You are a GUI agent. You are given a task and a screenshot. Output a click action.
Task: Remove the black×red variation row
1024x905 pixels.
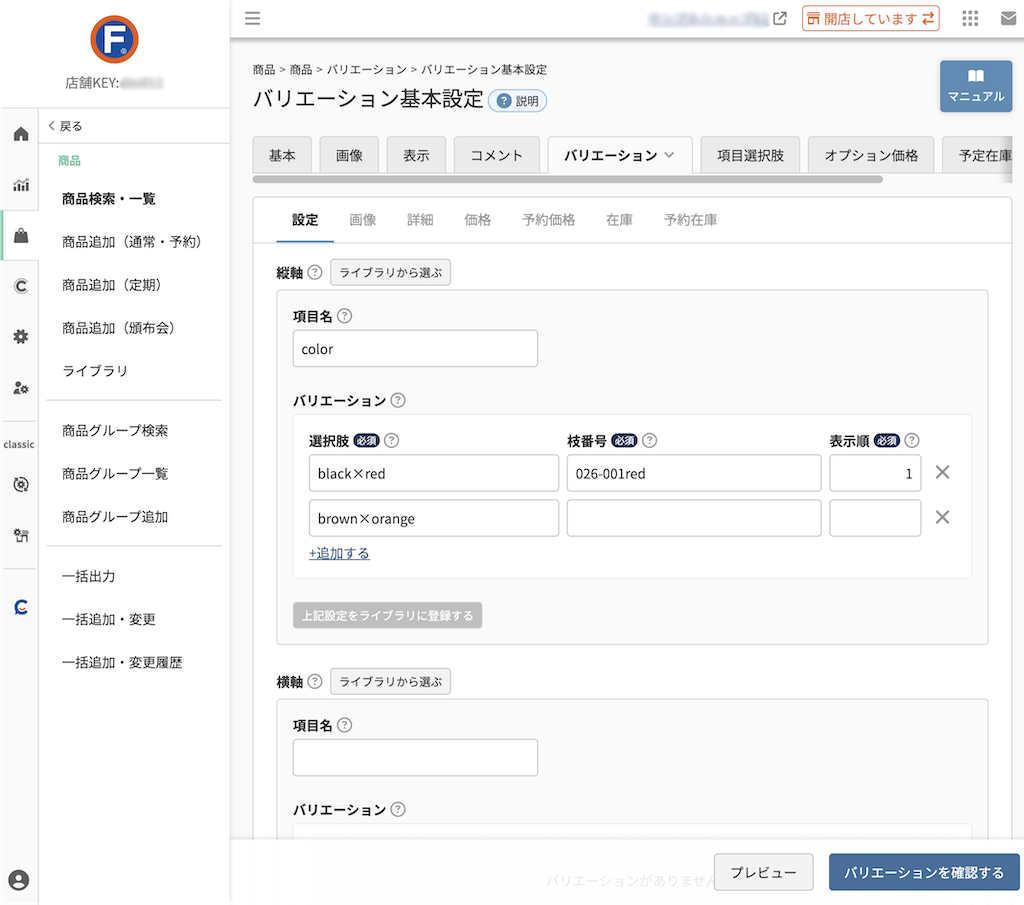[x=942, y=472]
